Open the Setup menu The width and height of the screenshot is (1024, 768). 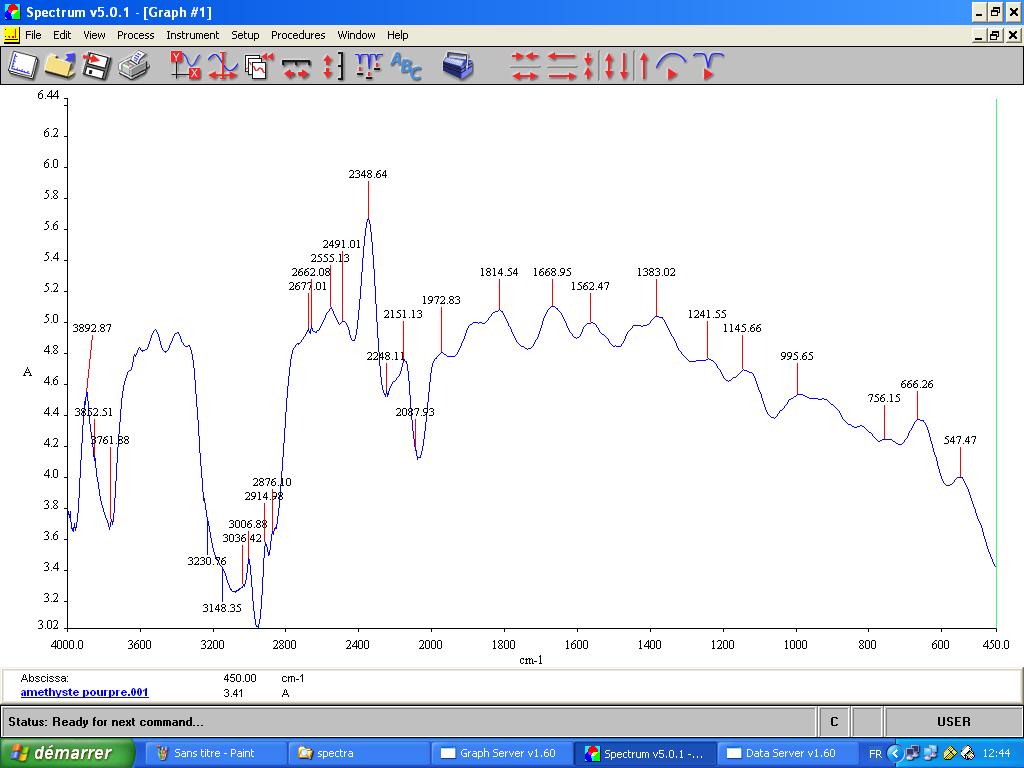(x=245, y=35)
